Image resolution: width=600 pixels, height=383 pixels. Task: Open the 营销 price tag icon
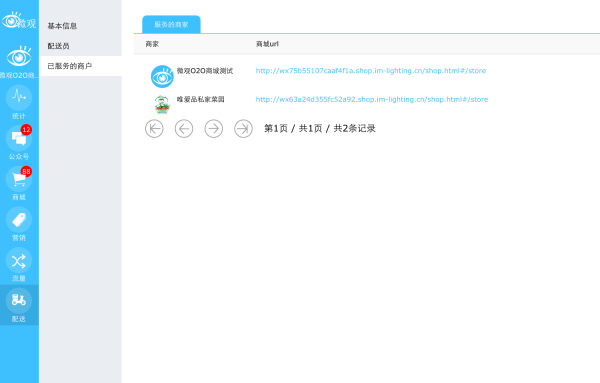(19, 220)
